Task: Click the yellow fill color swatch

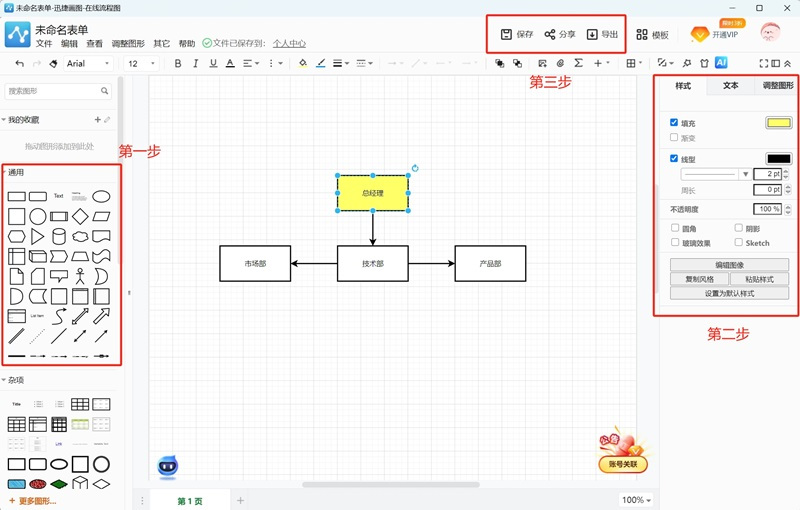Action: point(779,122)
